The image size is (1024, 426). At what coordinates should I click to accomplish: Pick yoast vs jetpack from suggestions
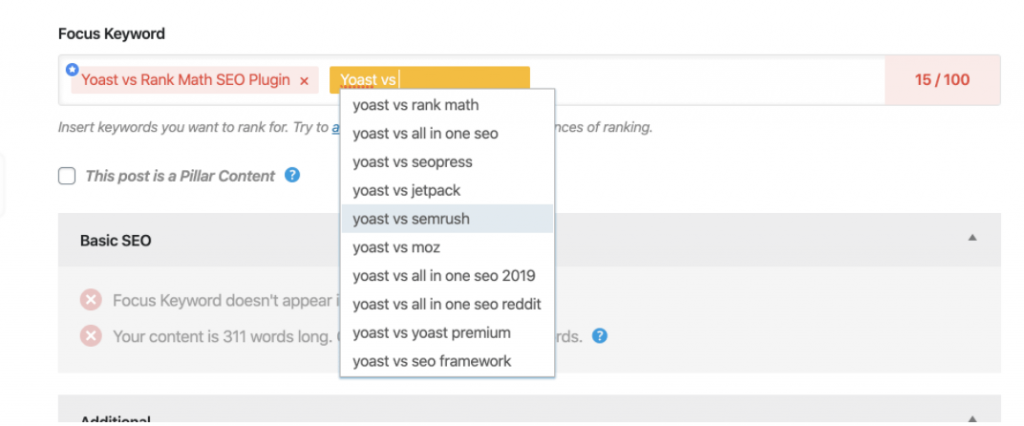click(x=406, y=190)
